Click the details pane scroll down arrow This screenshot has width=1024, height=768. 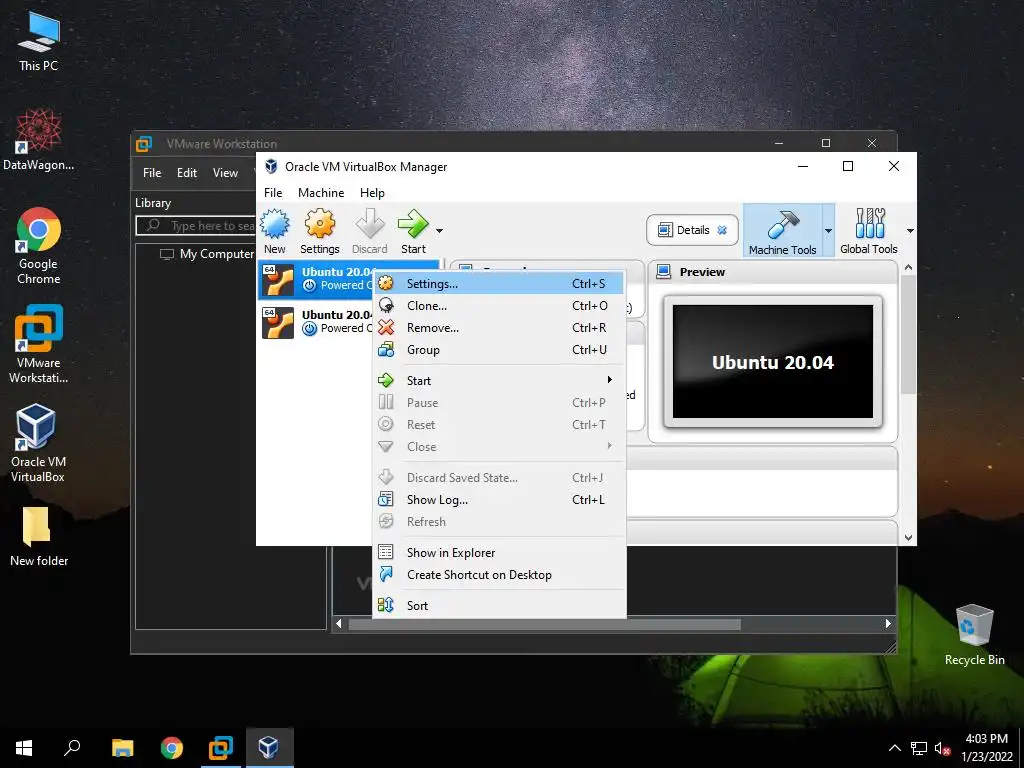point(908,537)
